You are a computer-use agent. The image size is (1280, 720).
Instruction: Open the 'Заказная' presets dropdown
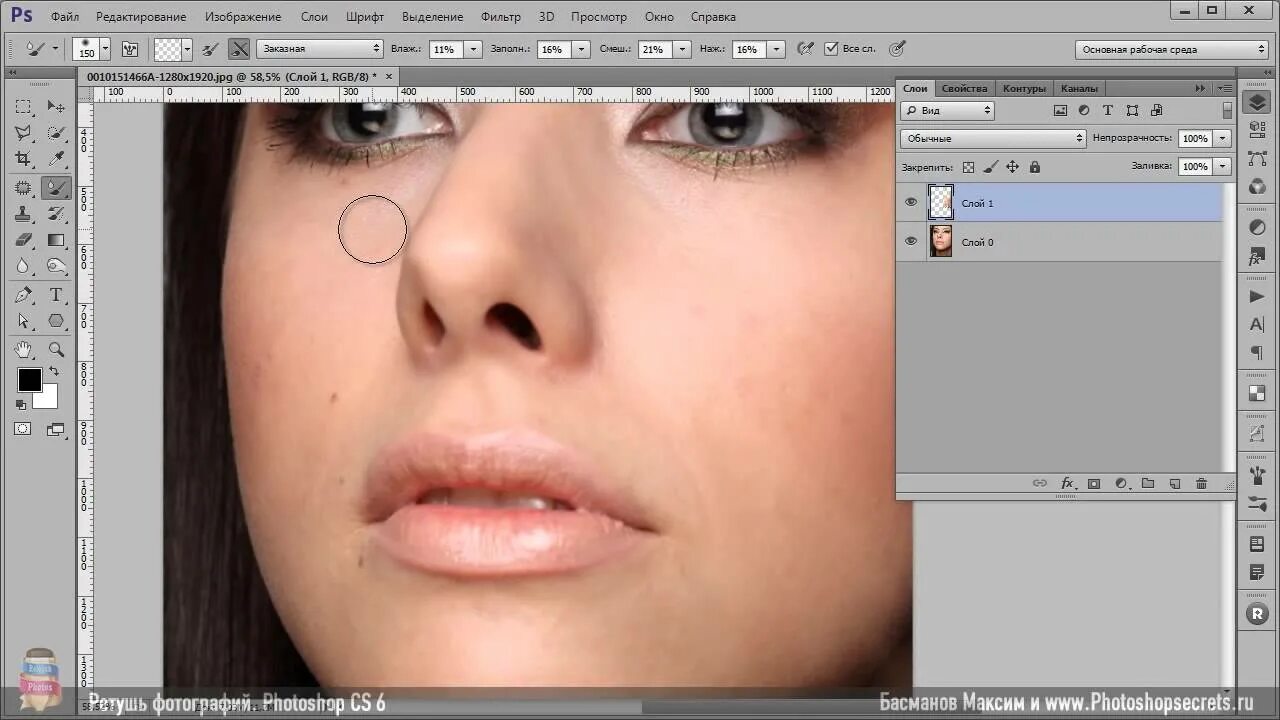click(x=320, y=49)
